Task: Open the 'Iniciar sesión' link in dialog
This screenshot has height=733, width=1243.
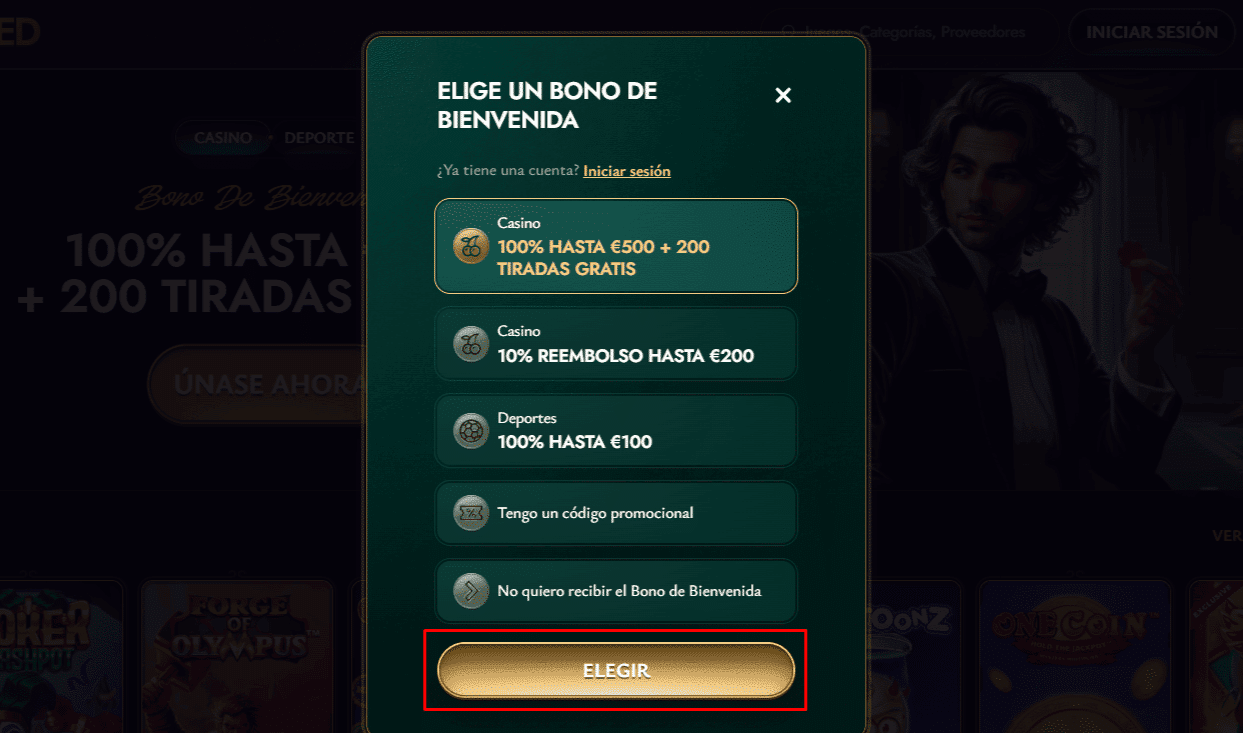Action: (x=627, y=171)
